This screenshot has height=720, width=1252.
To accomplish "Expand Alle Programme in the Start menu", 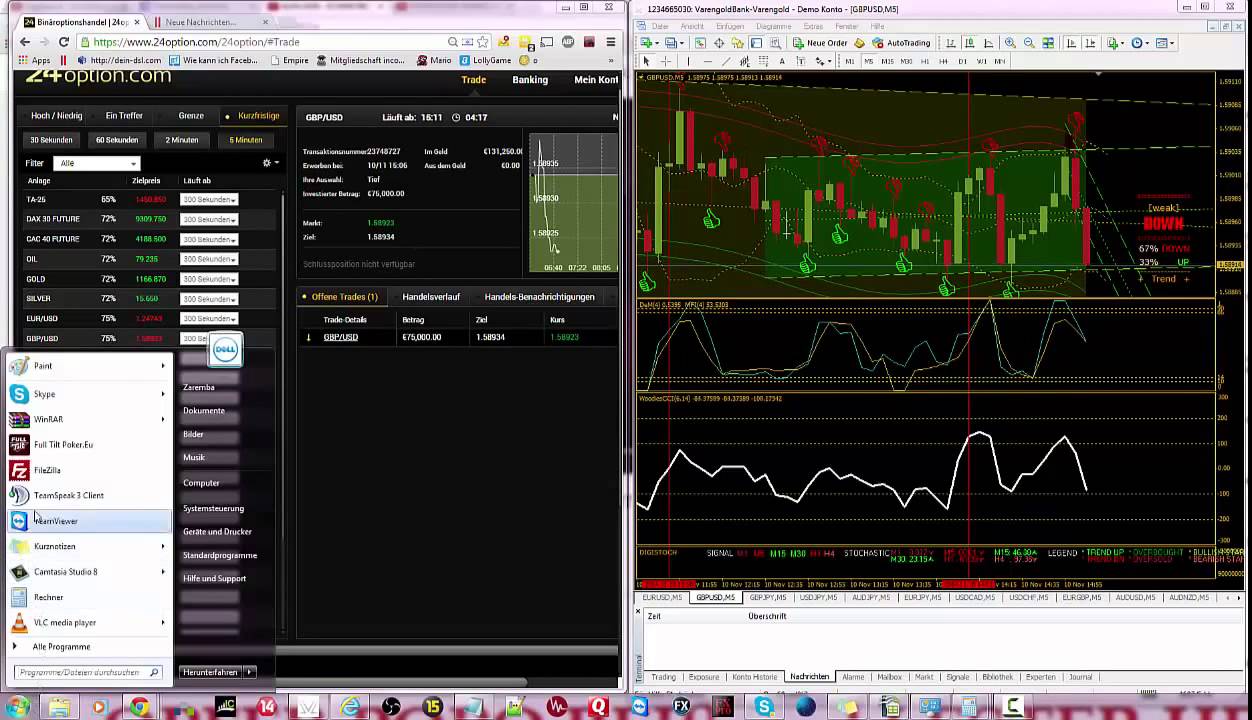I will (61, 647).
